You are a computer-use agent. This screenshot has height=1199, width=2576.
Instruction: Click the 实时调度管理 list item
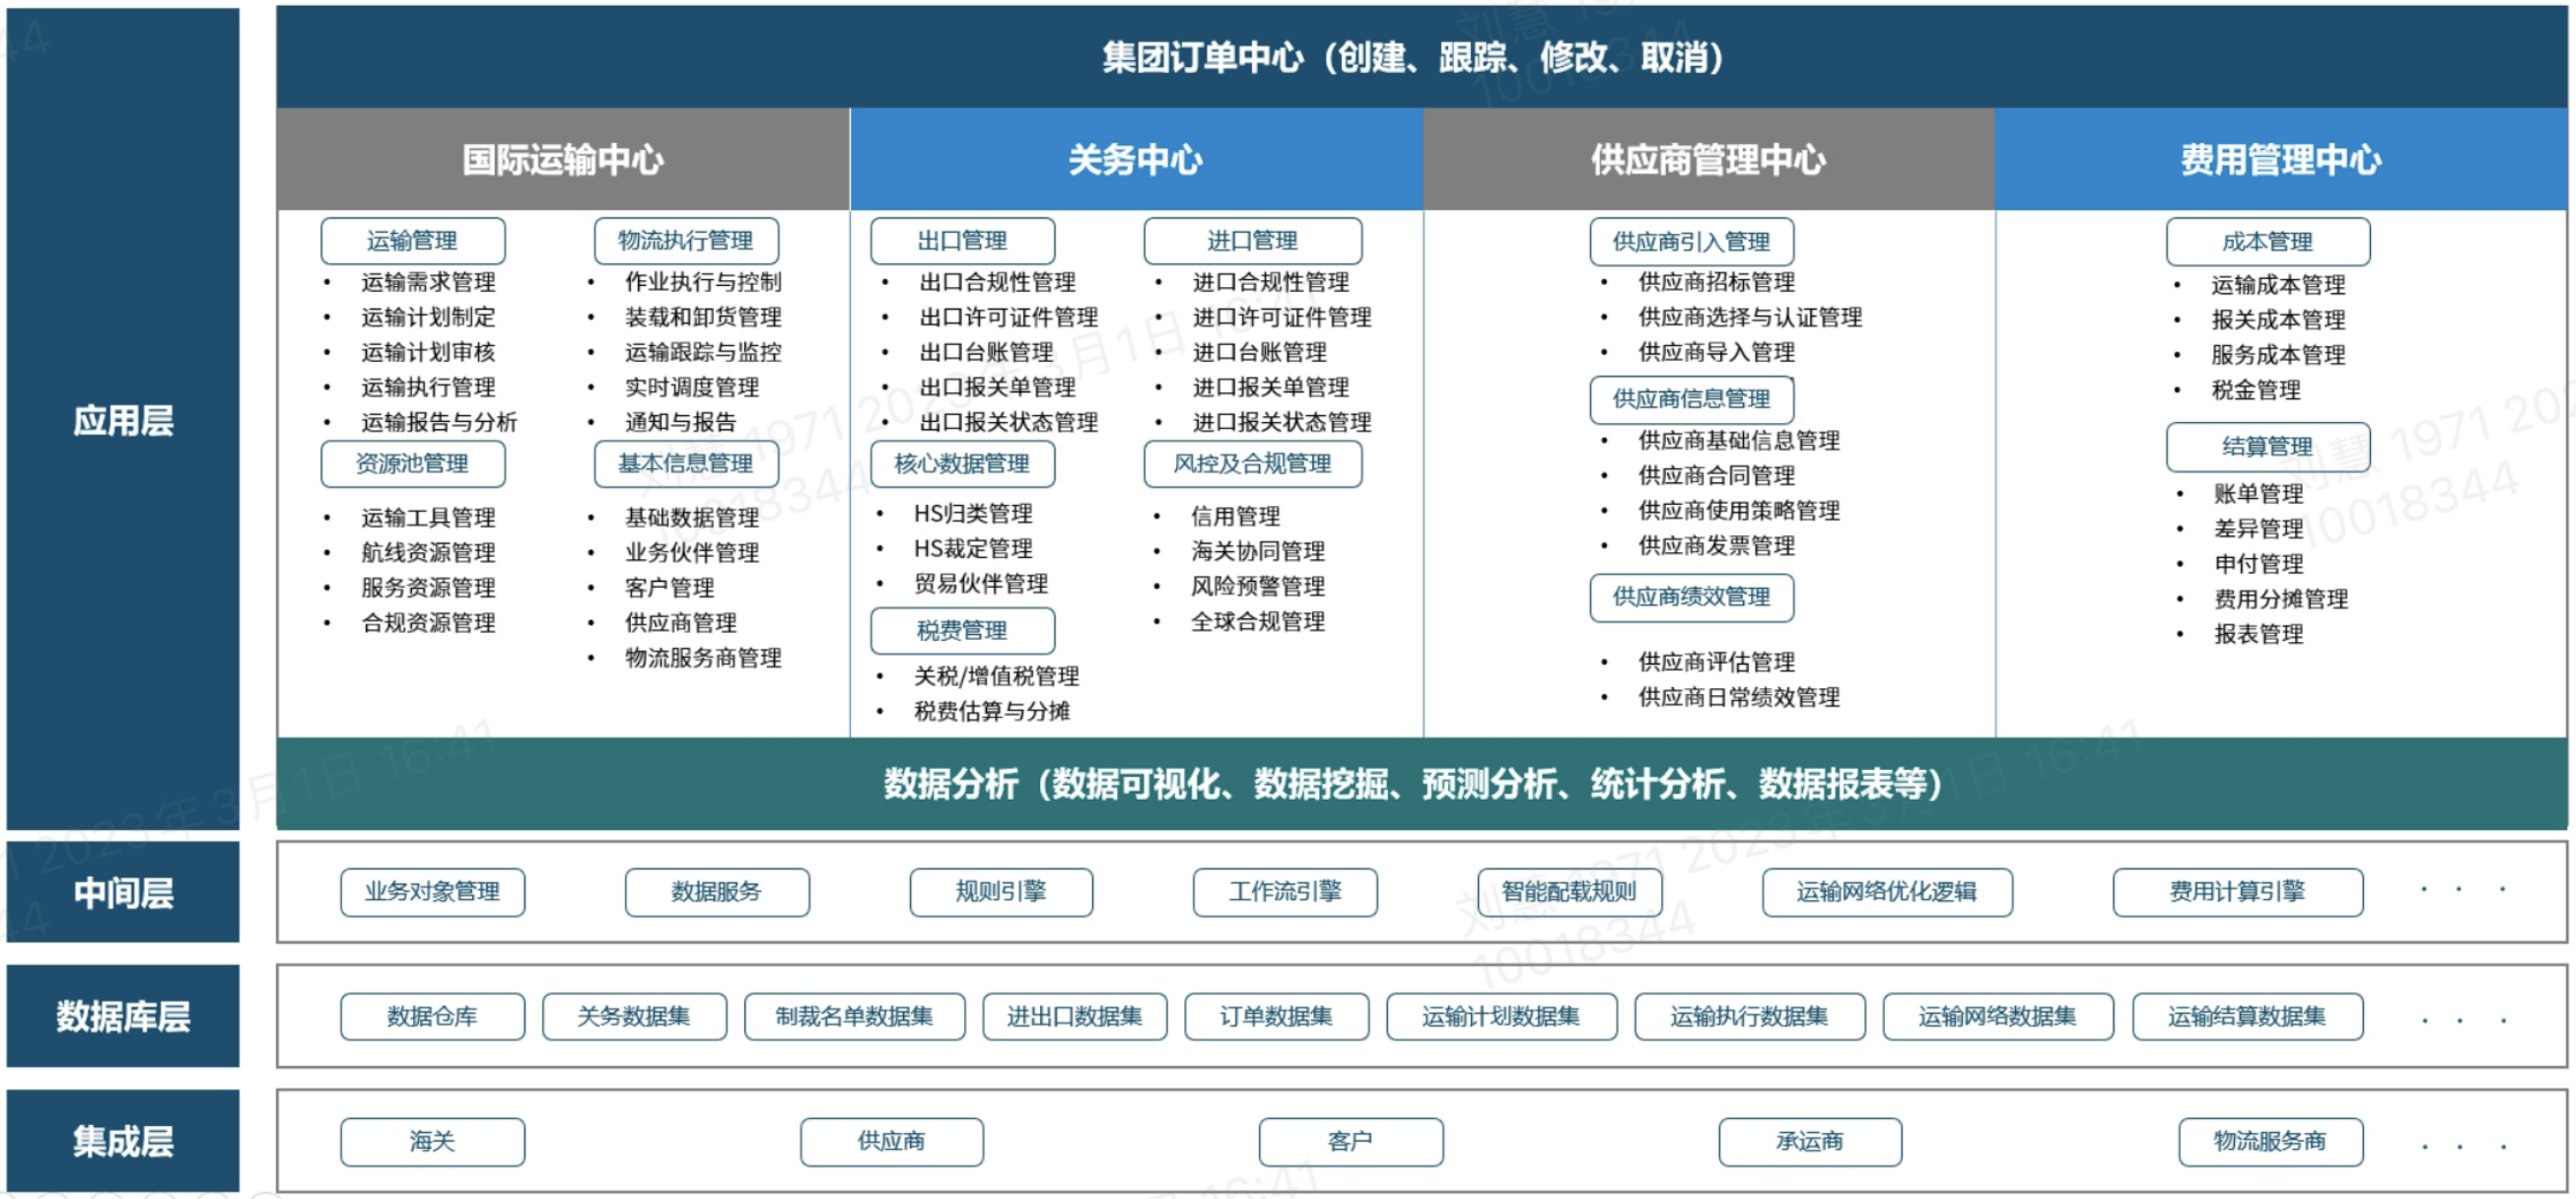[693, 387]
